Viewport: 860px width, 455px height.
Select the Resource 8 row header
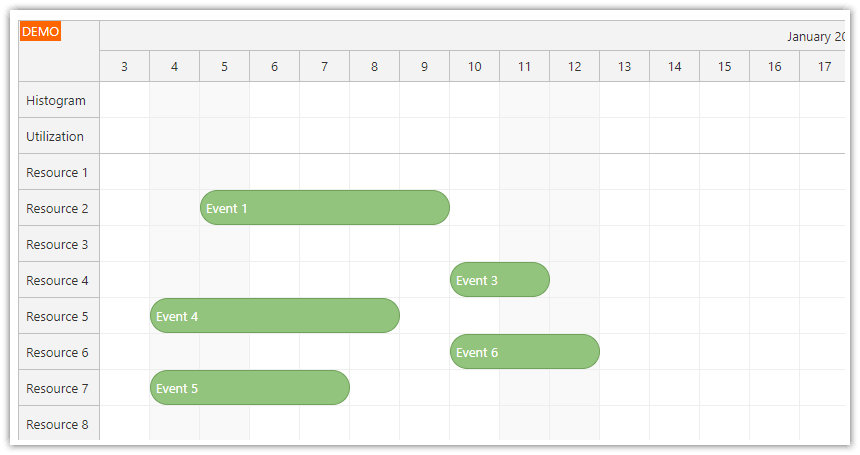58,425
